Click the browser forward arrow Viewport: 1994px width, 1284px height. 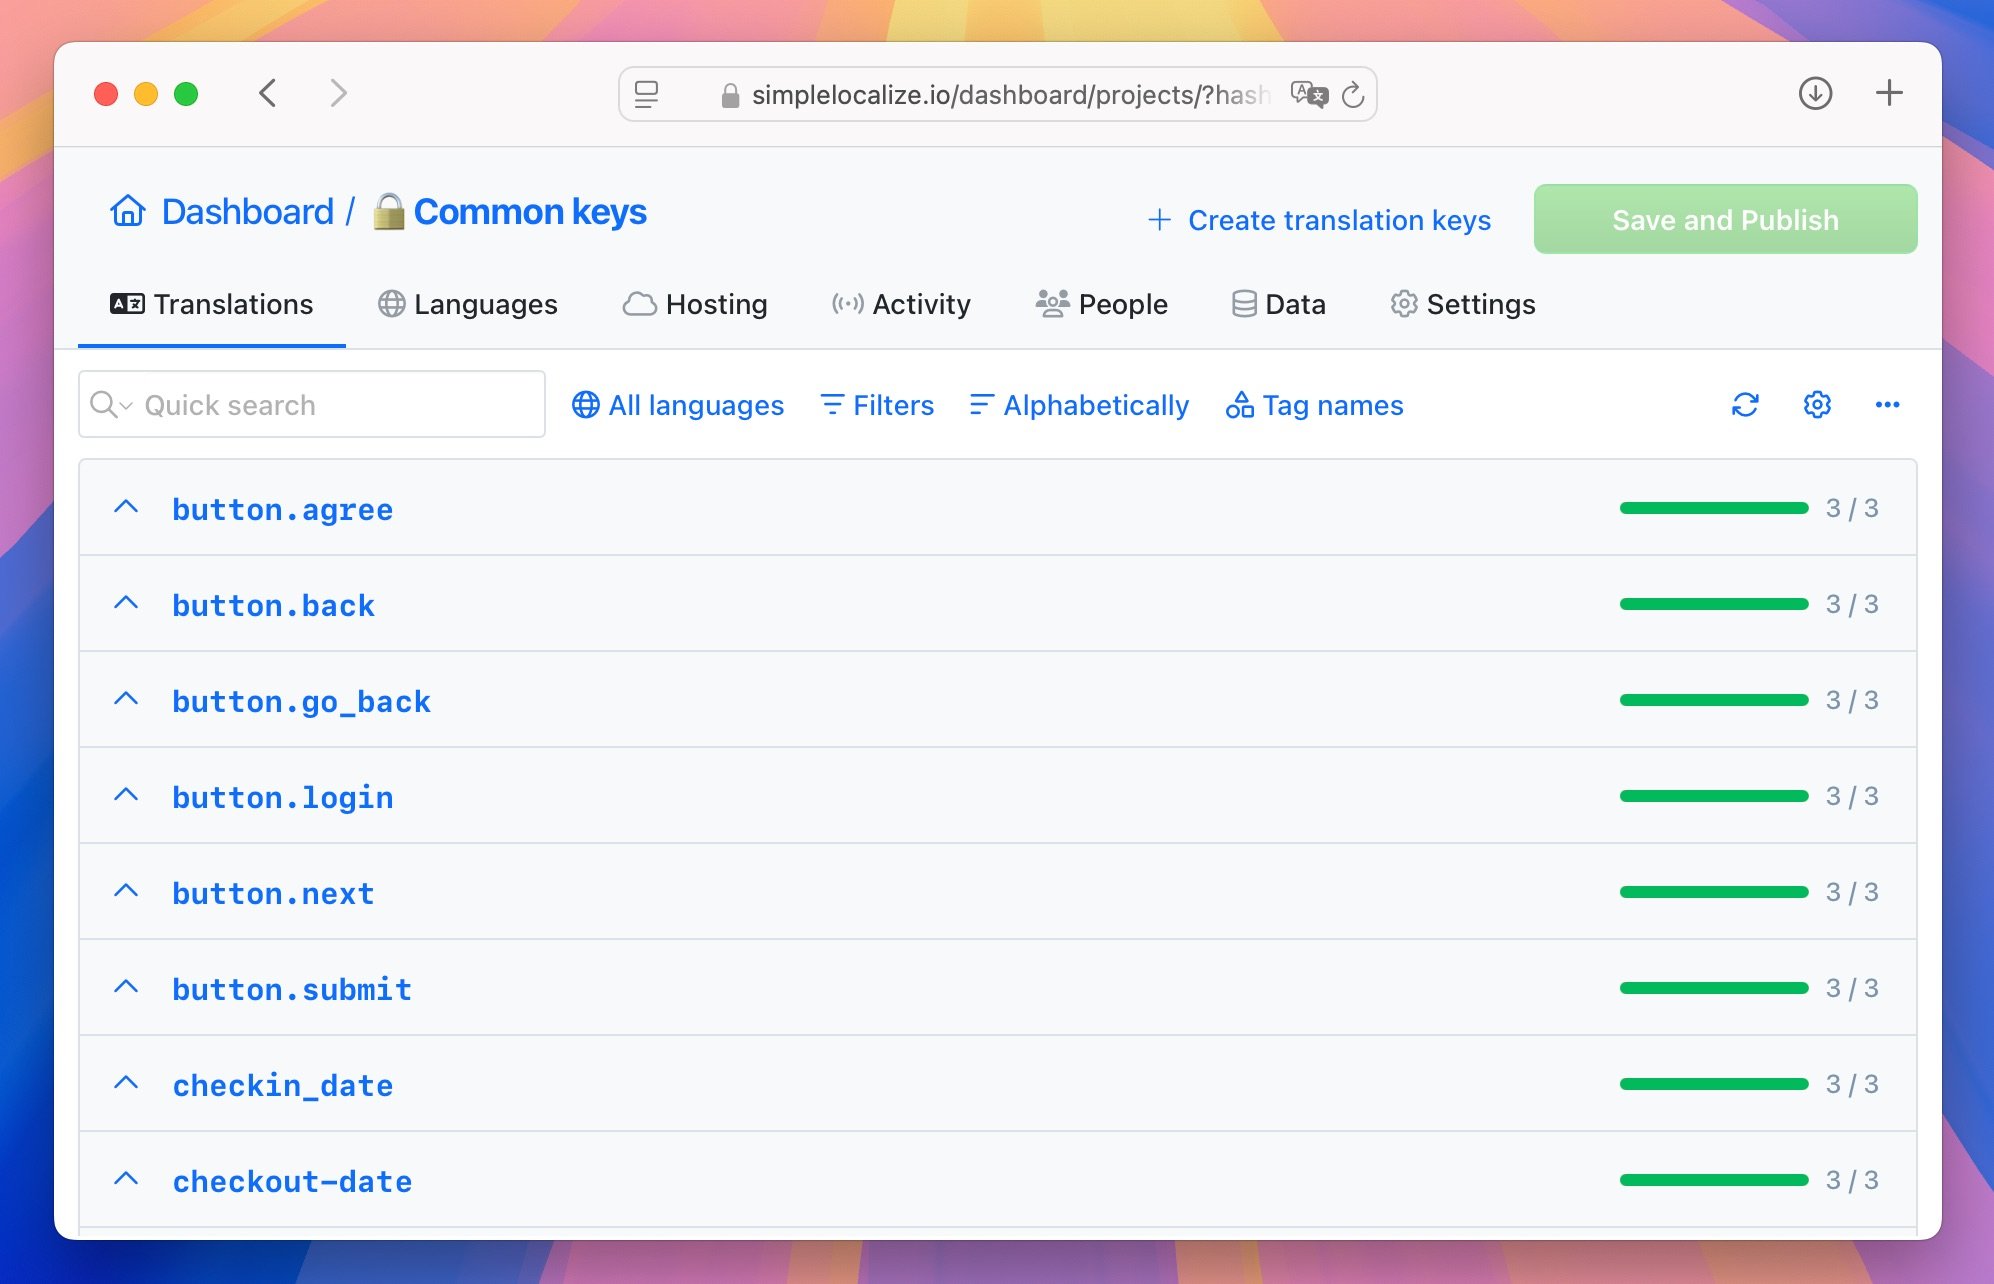click(339, 94)
